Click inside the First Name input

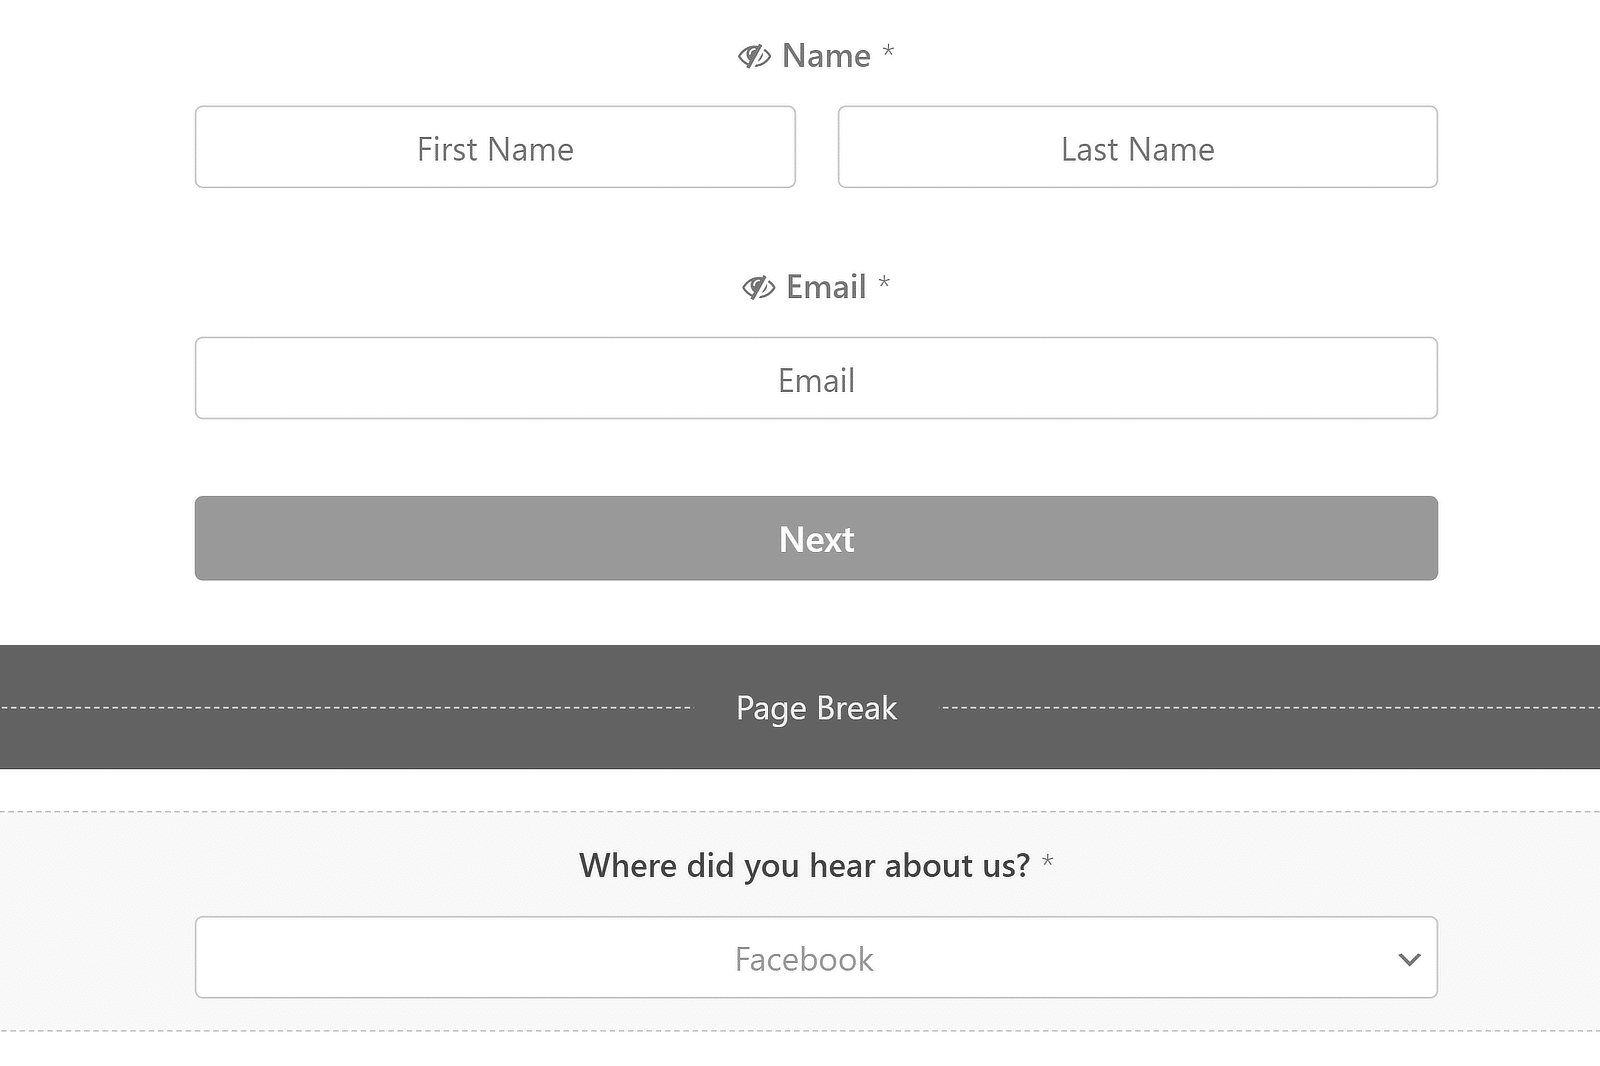pos(494,148)
